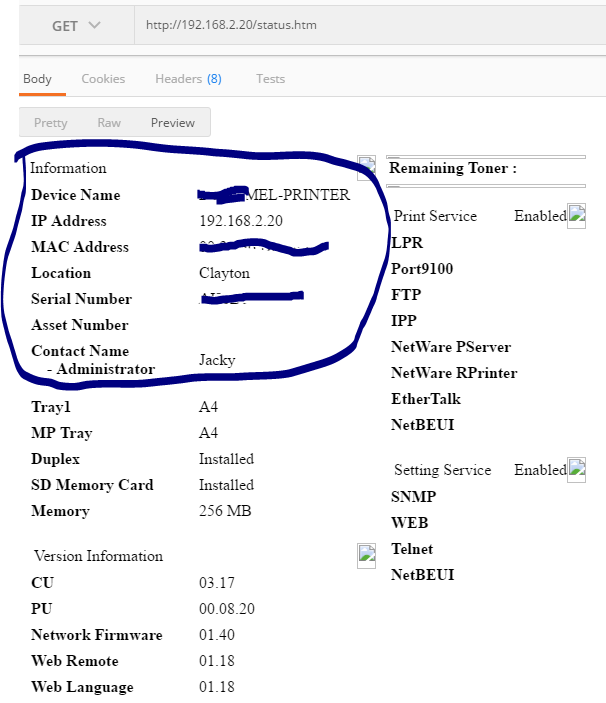Switch to the Body tab
The image size is (606, 703).
coord(37,79)
